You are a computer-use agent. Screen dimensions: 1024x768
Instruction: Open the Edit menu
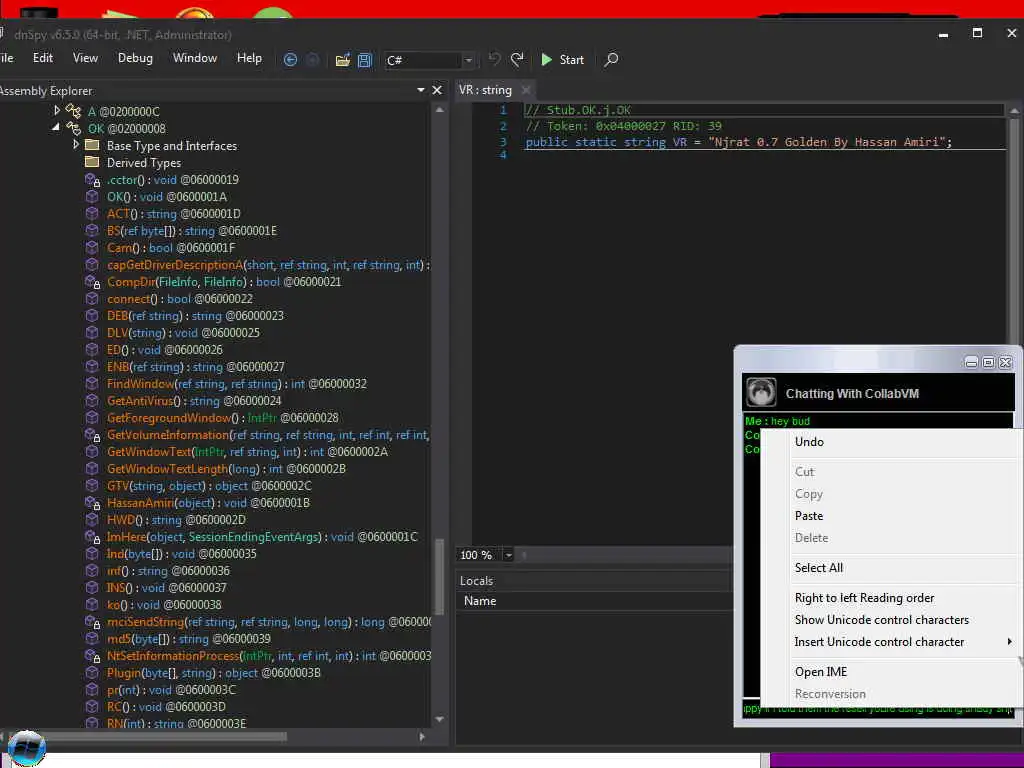(43, 58)
